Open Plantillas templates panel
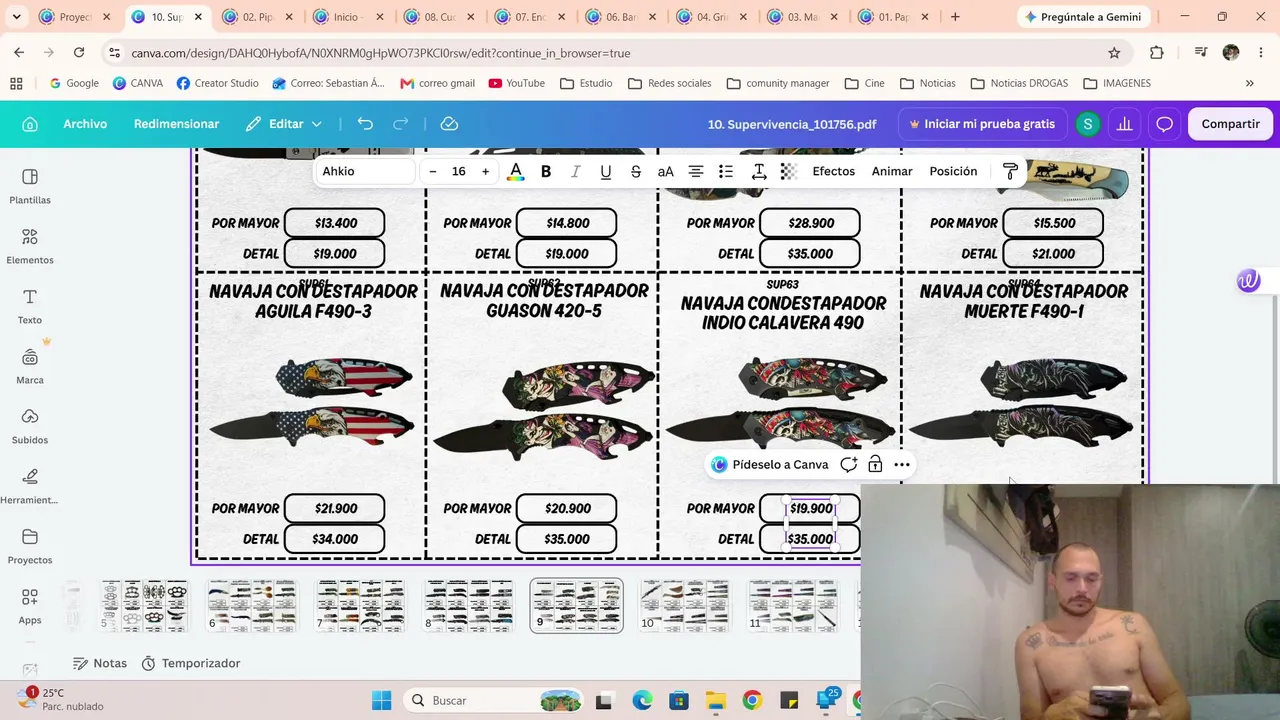Screen dimensions: 1280x720 tap(30, 186)
